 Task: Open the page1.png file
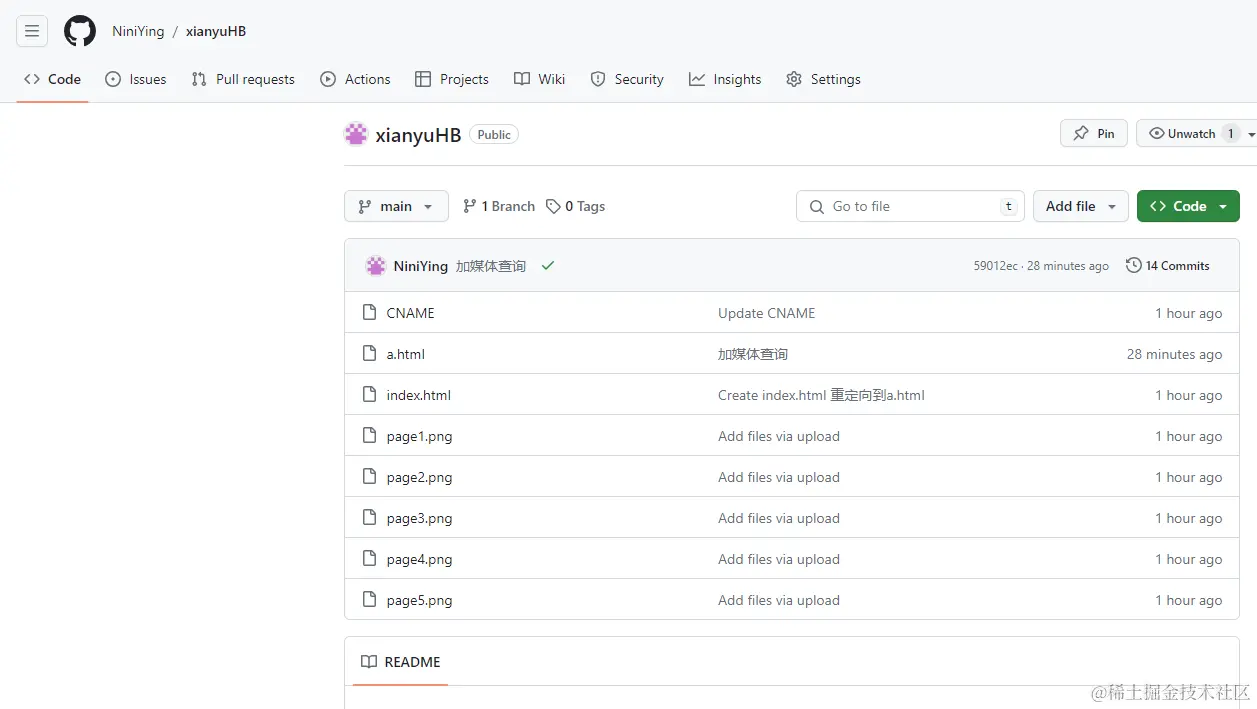coord(420,436)
